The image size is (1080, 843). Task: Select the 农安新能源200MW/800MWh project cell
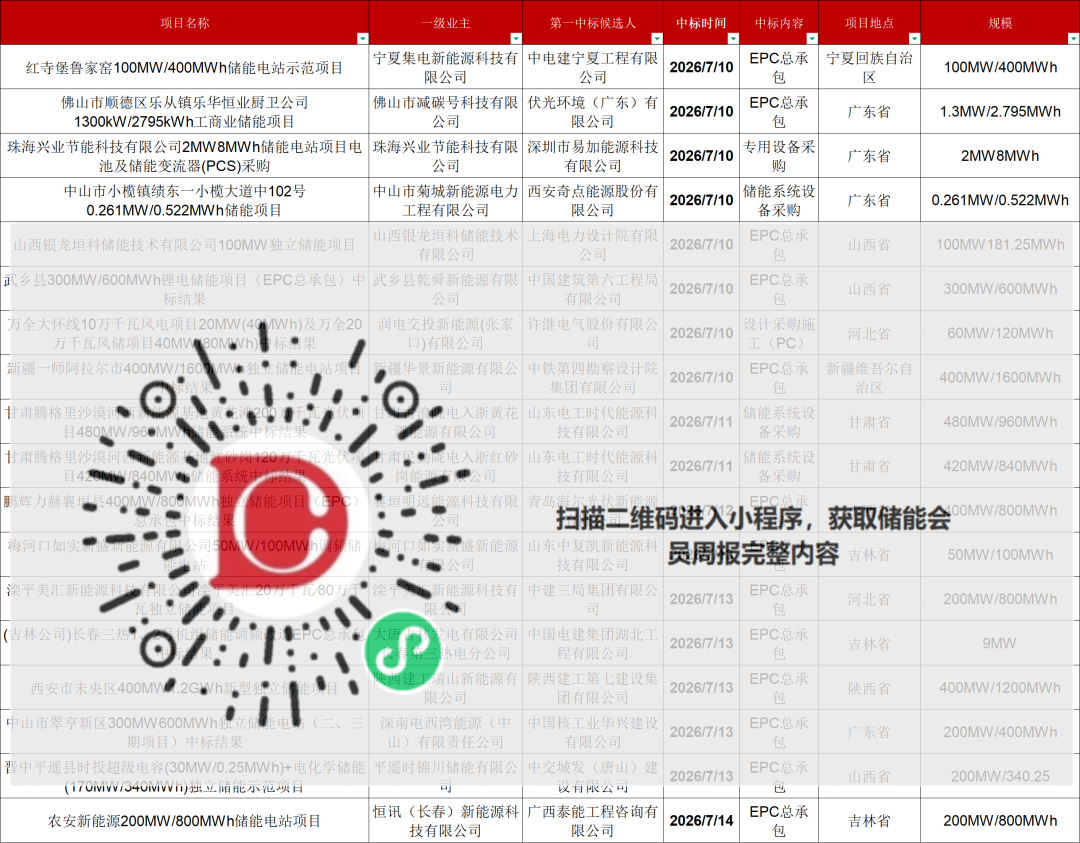tap(185, 821)
